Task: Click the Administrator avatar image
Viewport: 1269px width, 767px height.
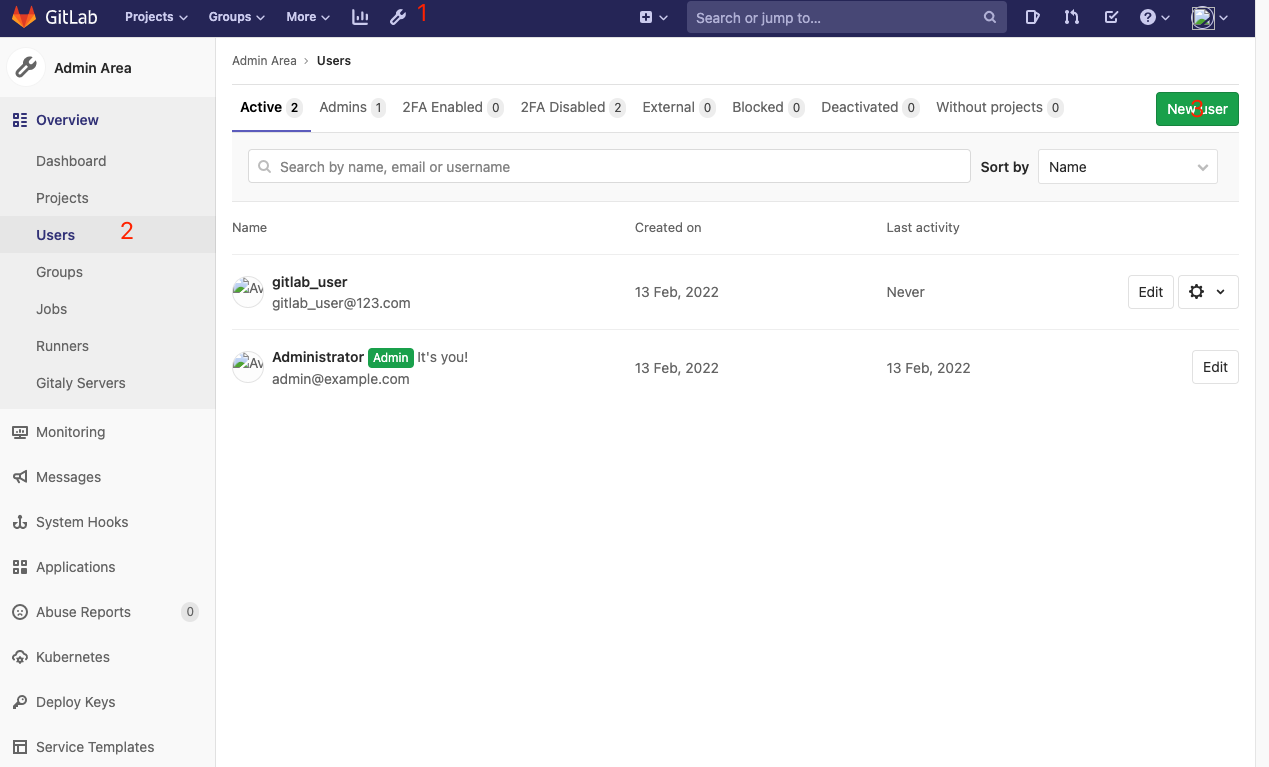Action: coord(248,367)
